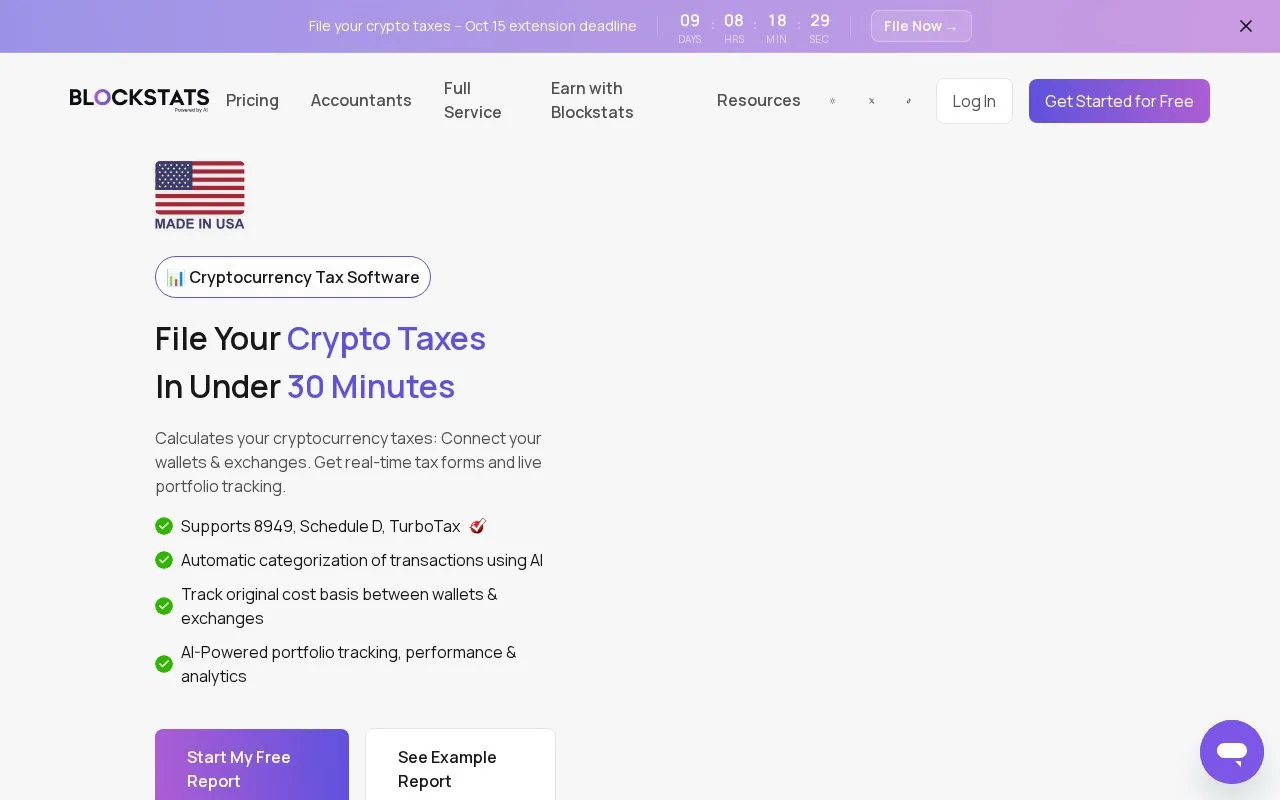The image size is (1280, 800).
Task: Click the green check beside Automatic categorization
Action: point(164,560)
